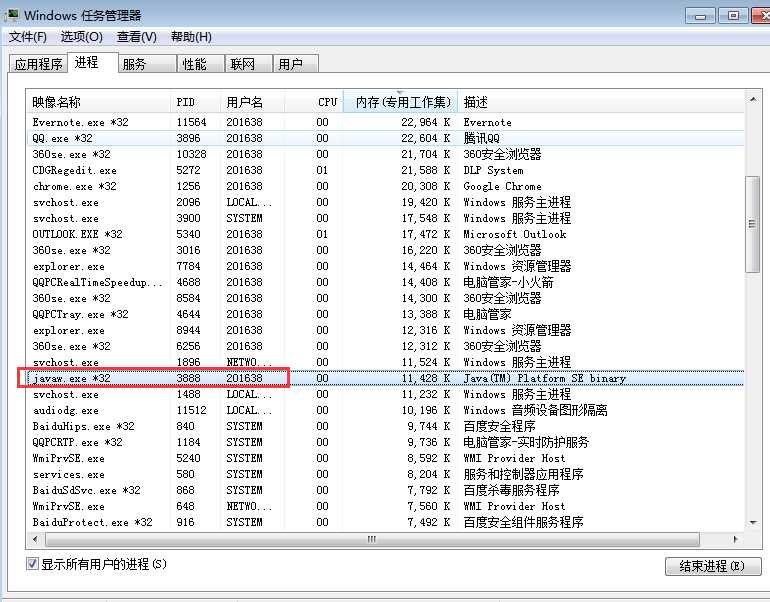Sort by 内存(专用工作集) column header
Image resolution: width=770 pixels, height=602 pixels.
(x=400, y=102)
